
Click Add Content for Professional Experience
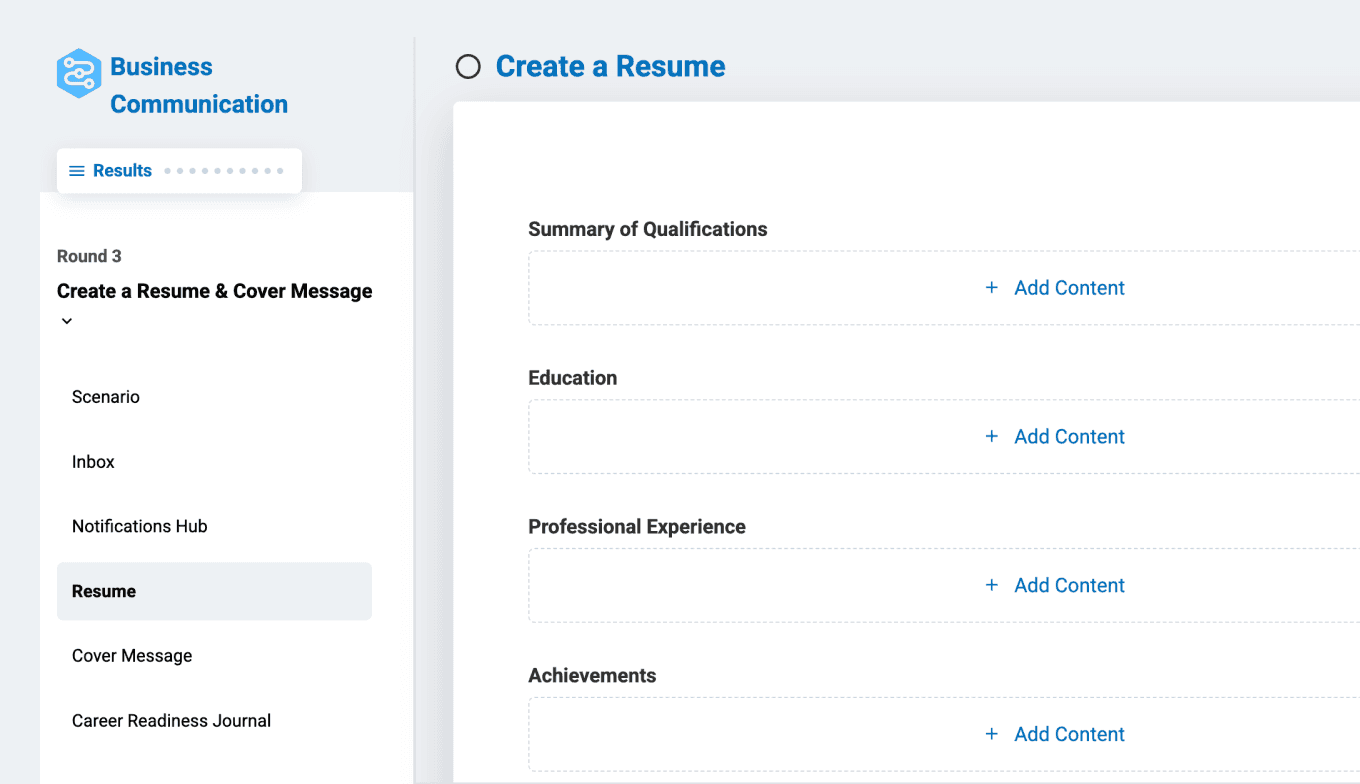click(x=1069, y=586)
